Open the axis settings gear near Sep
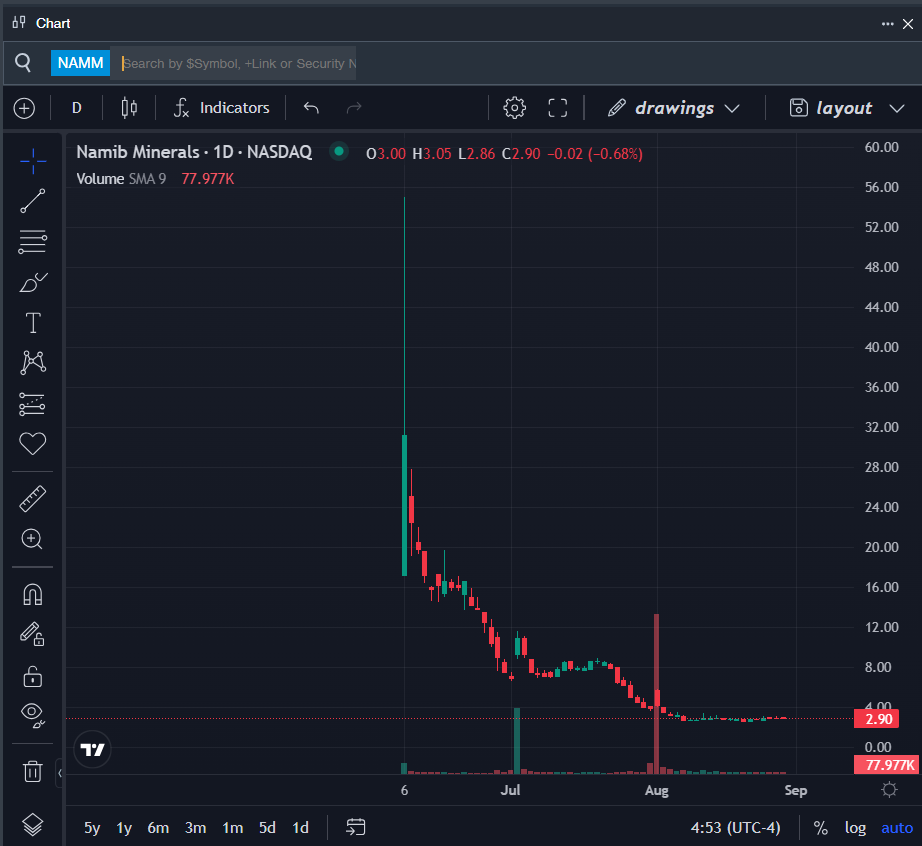 (889, 790)
